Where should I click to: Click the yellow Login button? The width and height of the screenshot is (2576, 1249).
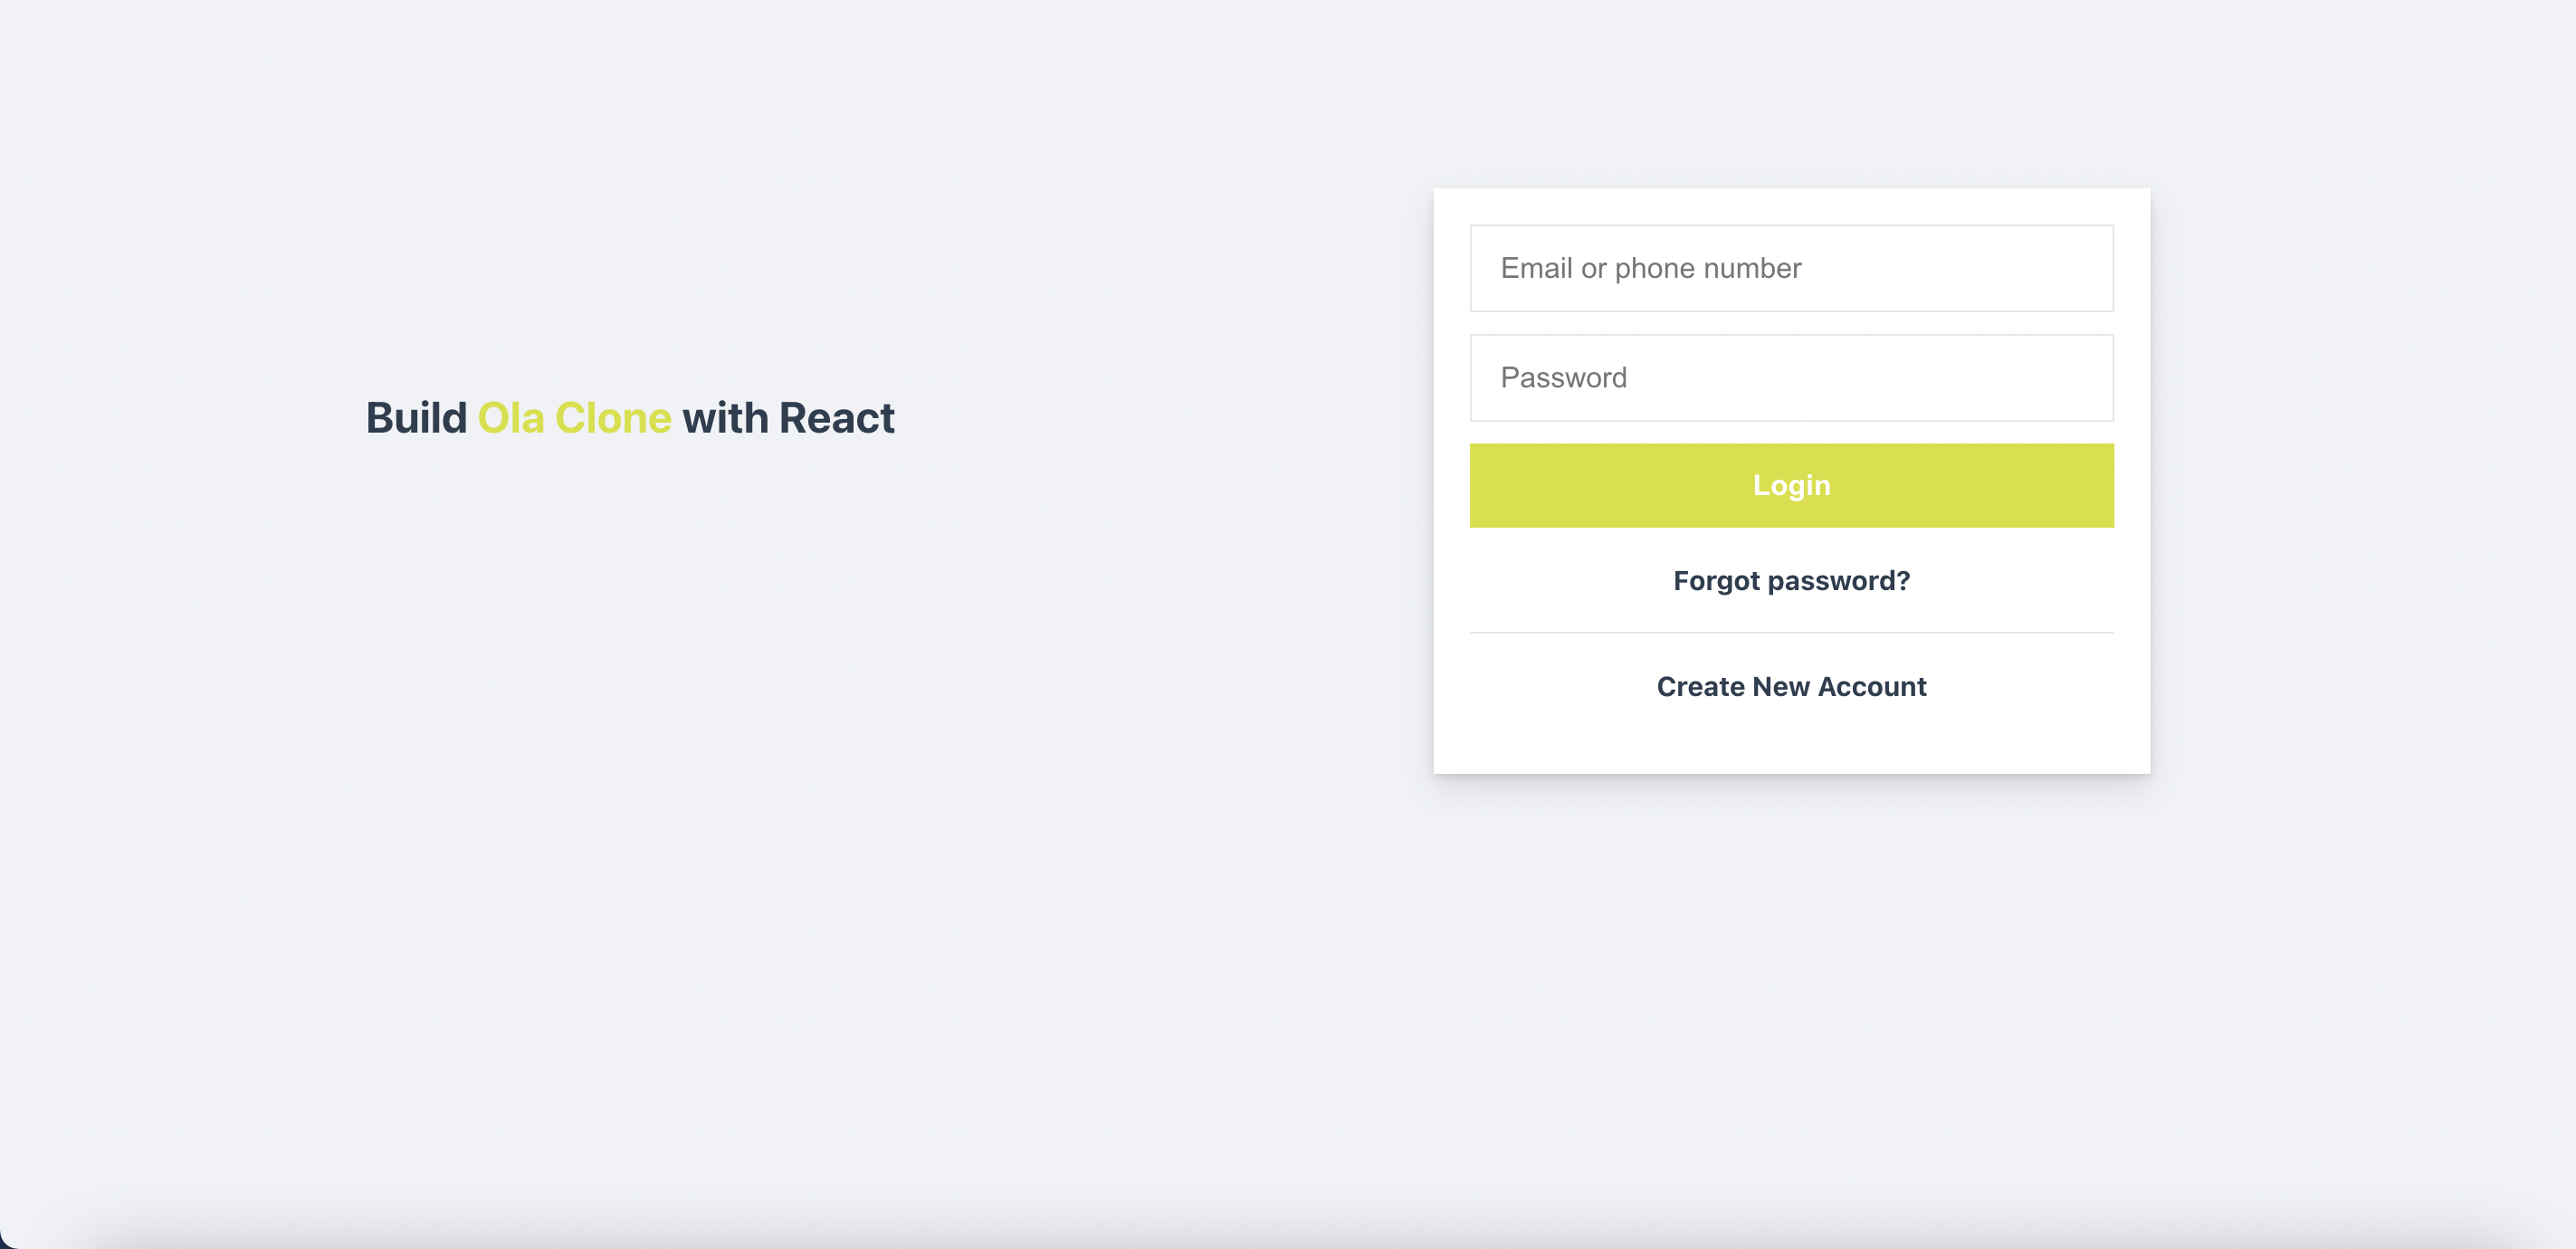coord(1791,485)
